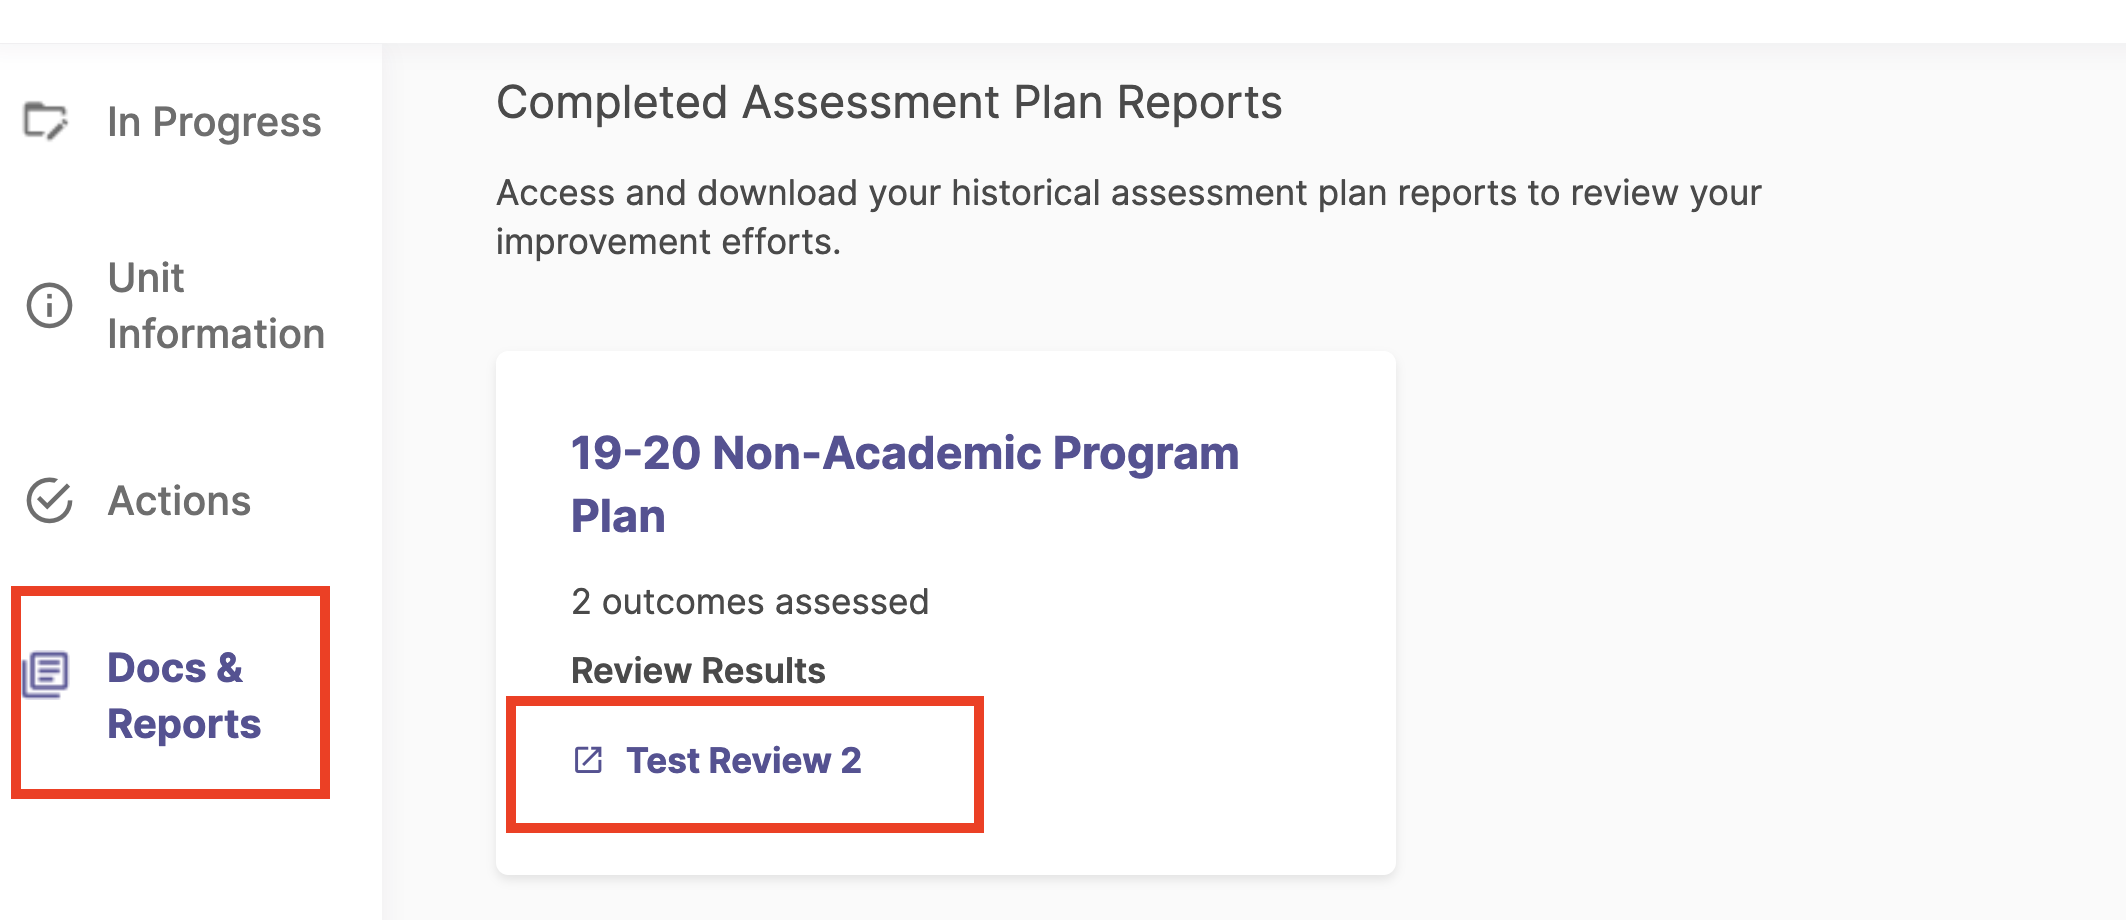
Task: Open the 19-20 Non-Academic Program Plan report
Action: pos(903,483)
